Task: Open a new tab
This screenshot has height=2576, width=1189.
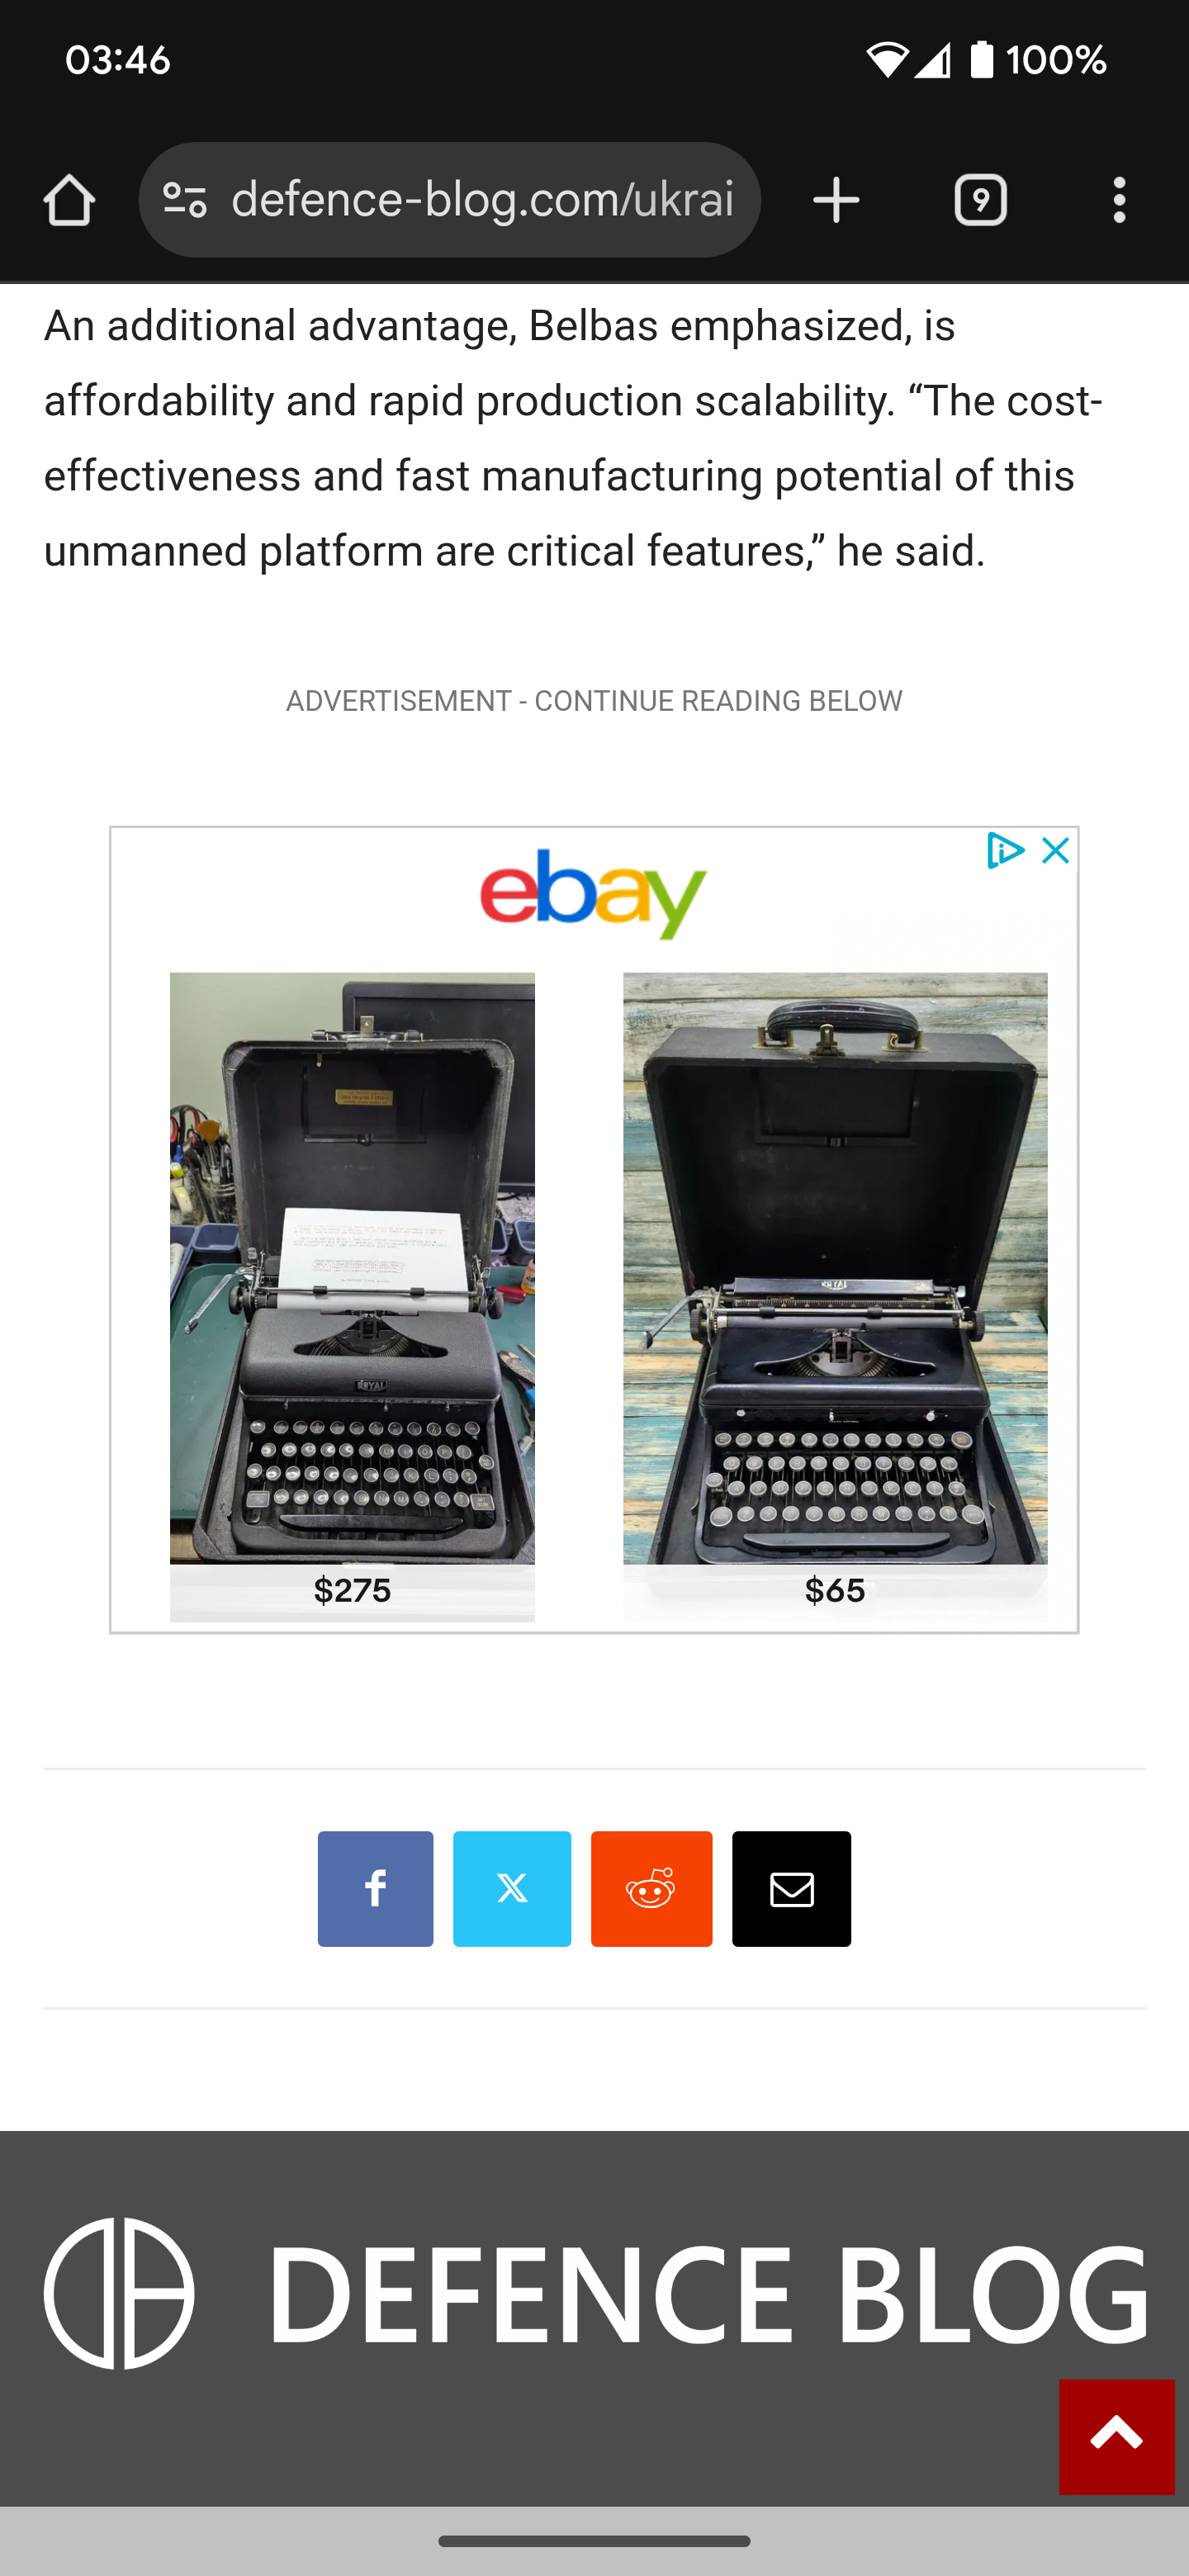Action: pos(836,201)
